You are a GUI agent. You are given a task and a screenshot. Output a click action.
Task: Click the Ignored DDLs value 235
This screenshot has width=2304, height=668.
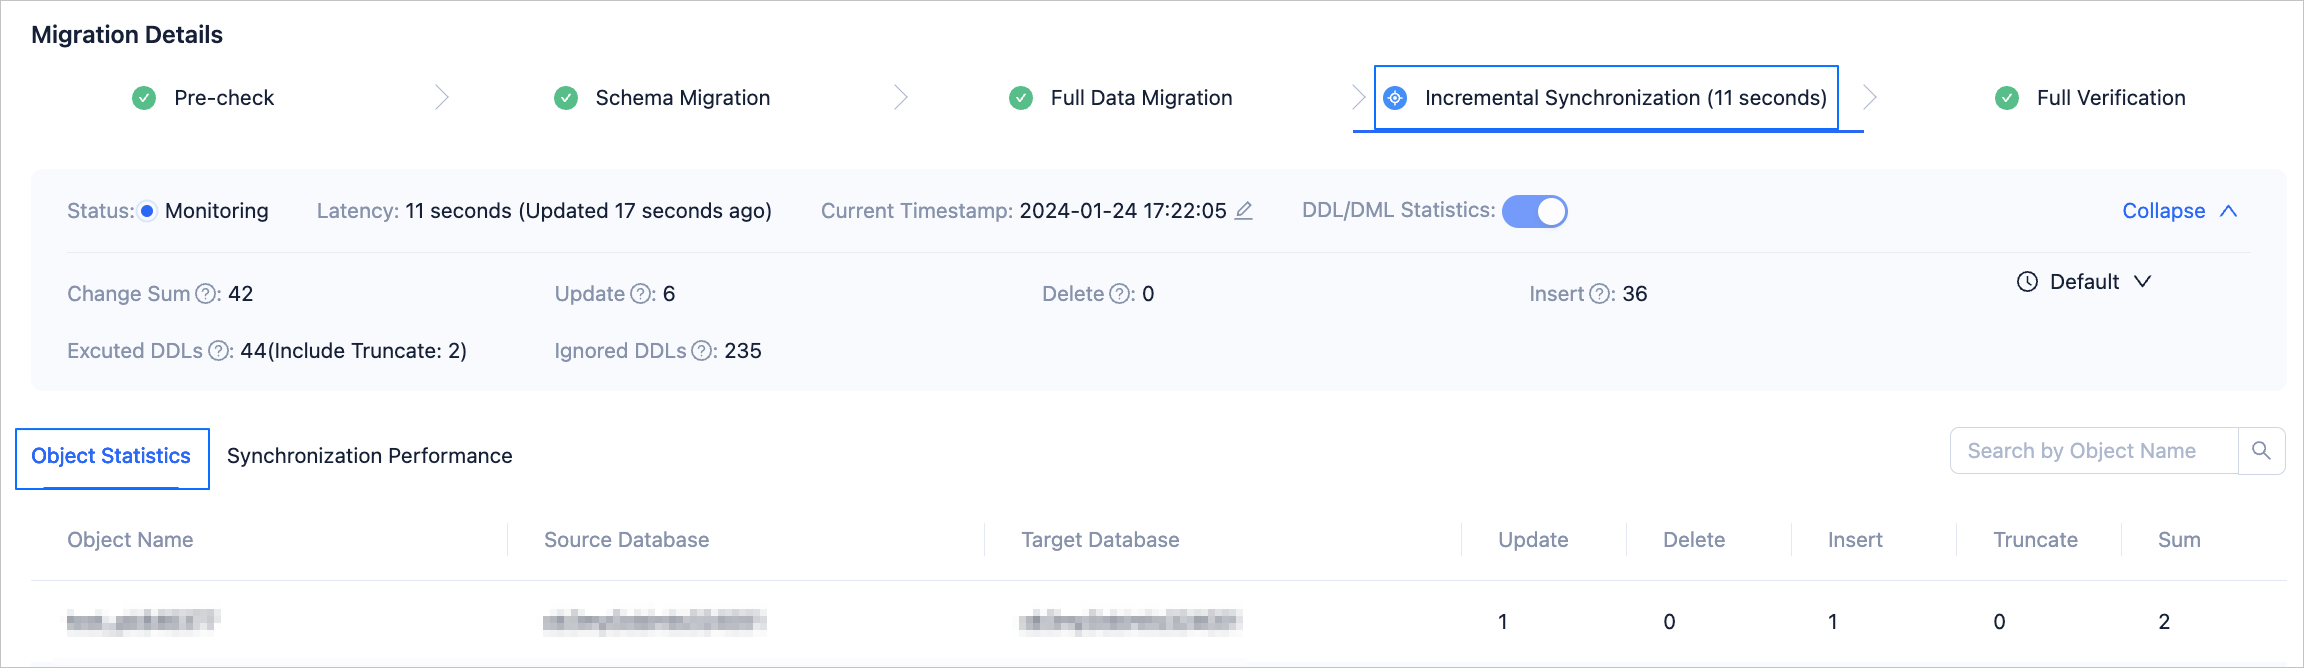[x=743, y=351]
